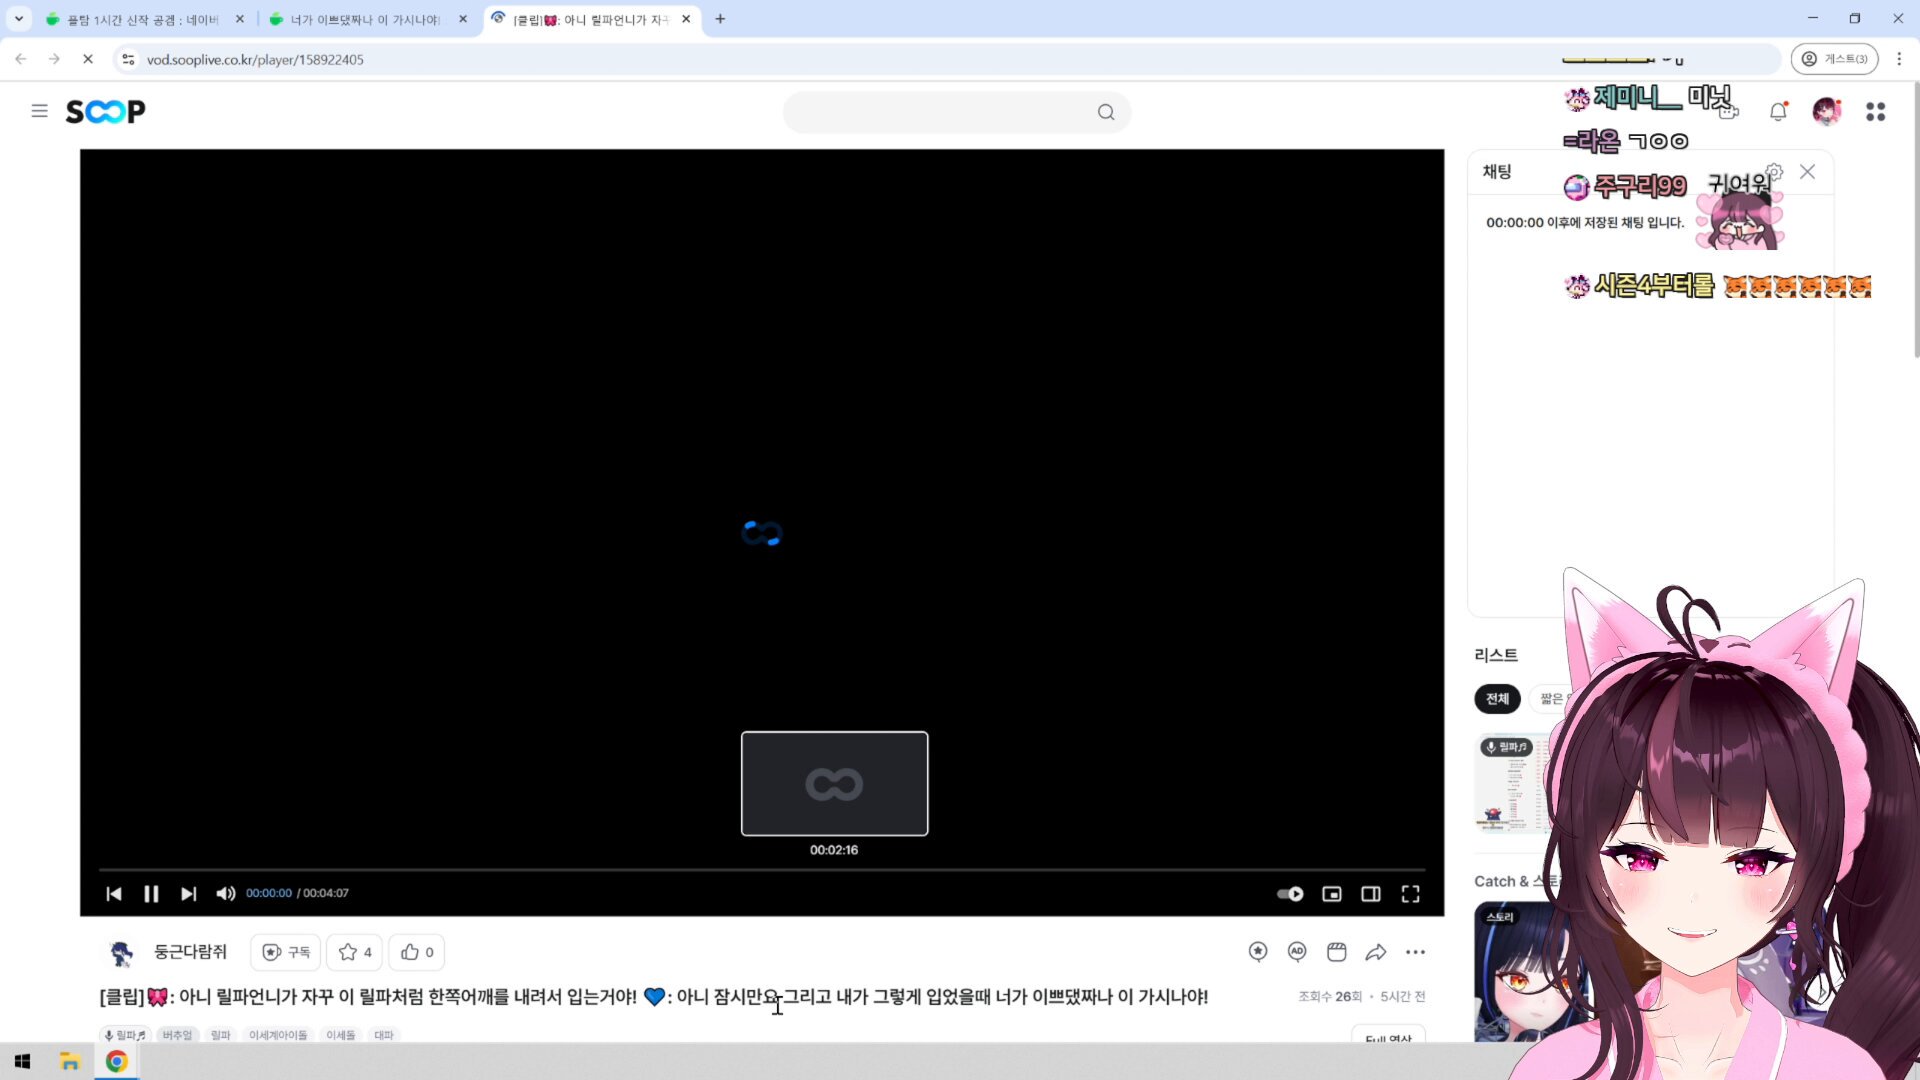This screenshot has width=1920, height=1080.
Task: Open the notifications bell
Action: [1778, 112]
